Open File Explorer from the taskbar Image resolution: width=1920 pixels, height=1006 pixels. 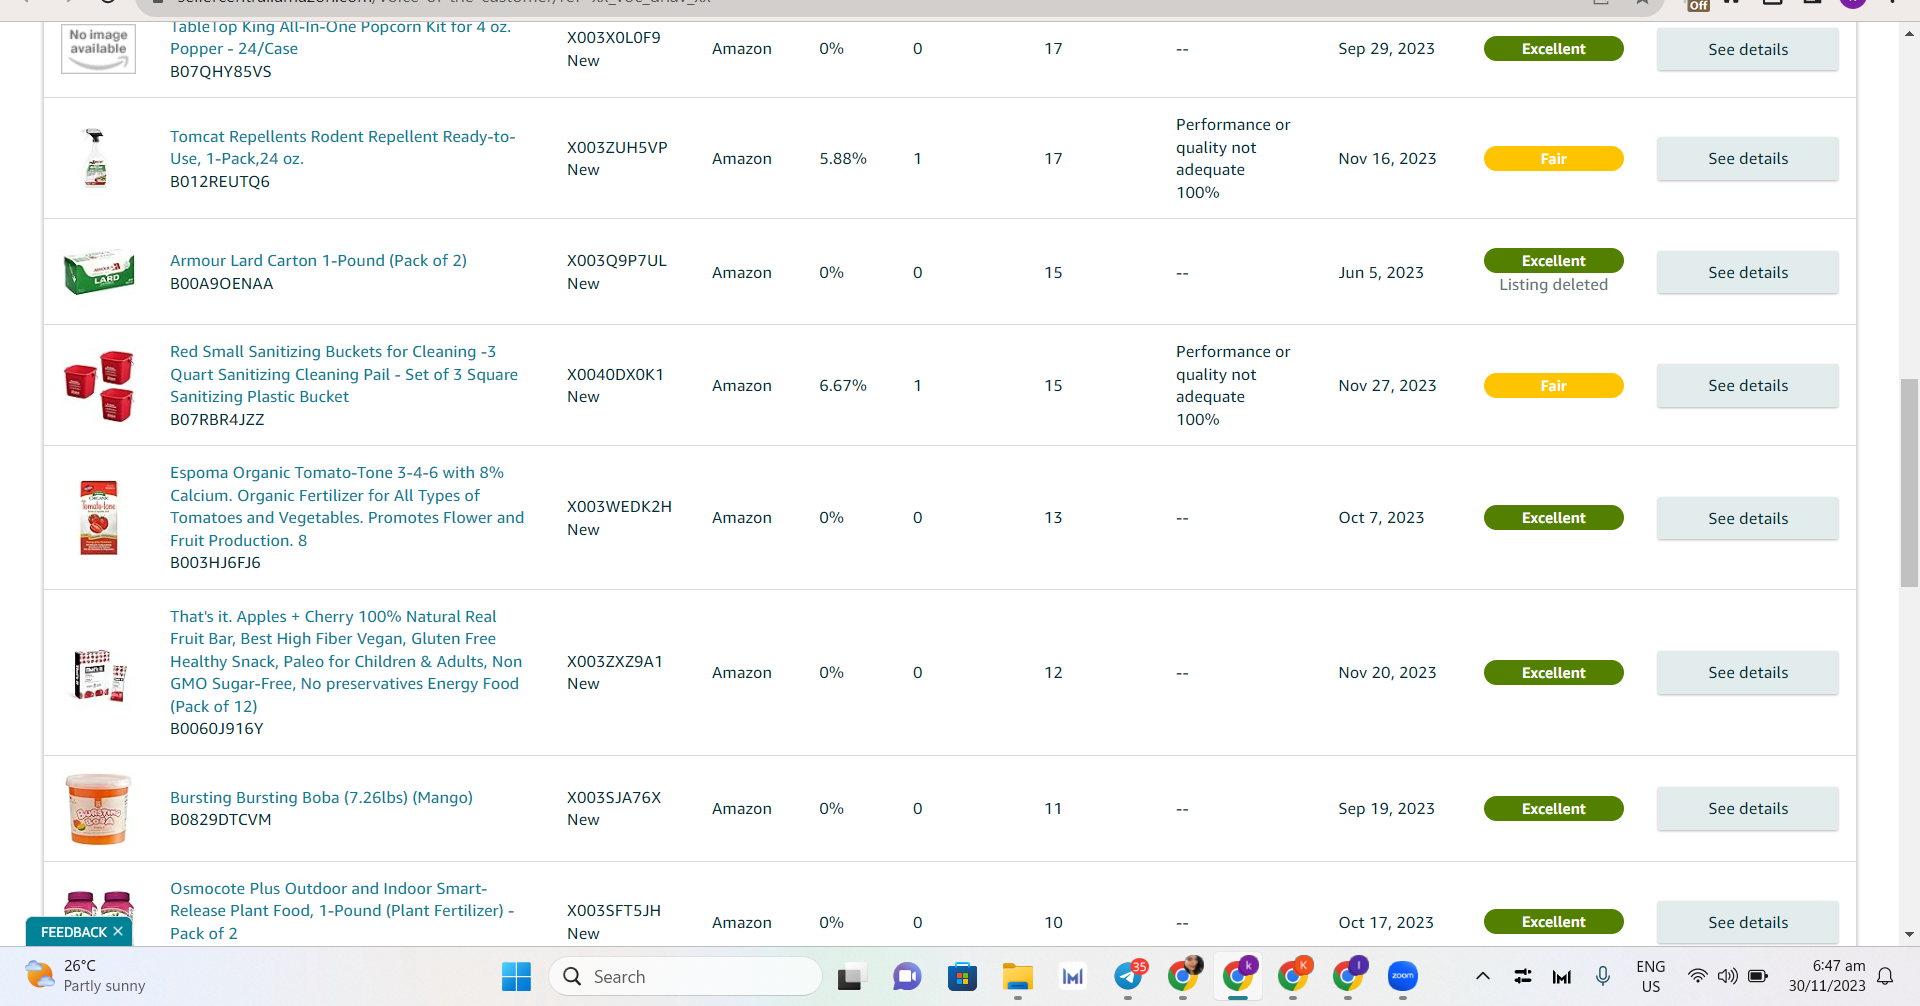[1018, 976]
